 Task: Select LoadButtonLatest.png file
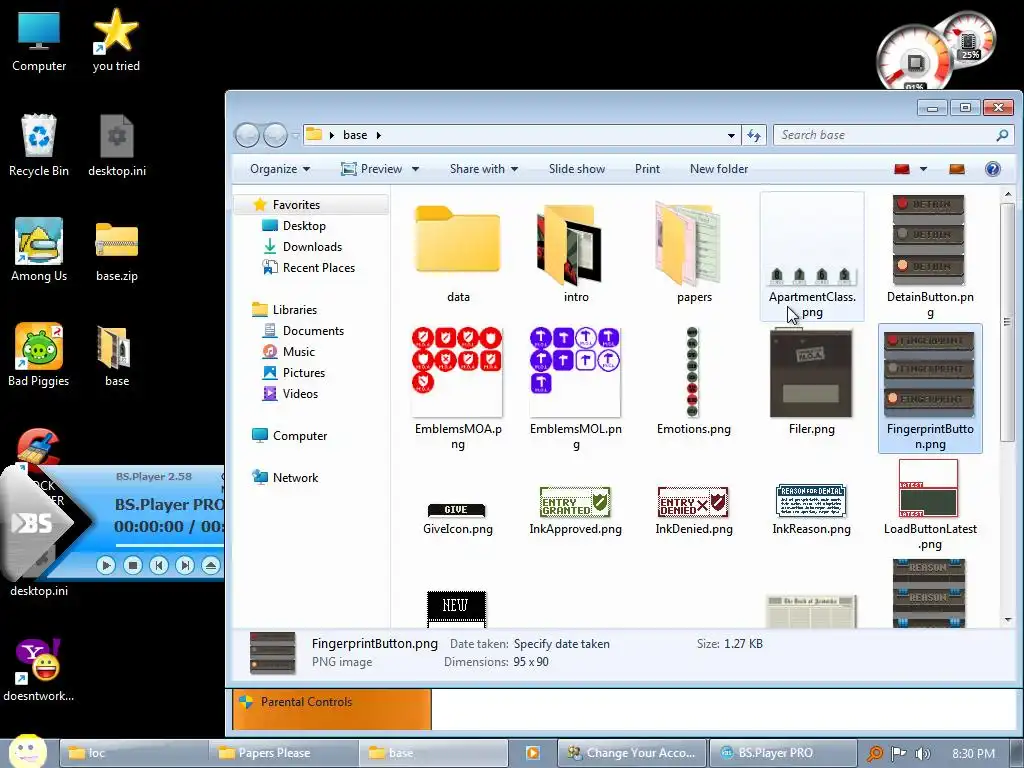[x=930, y=504]
